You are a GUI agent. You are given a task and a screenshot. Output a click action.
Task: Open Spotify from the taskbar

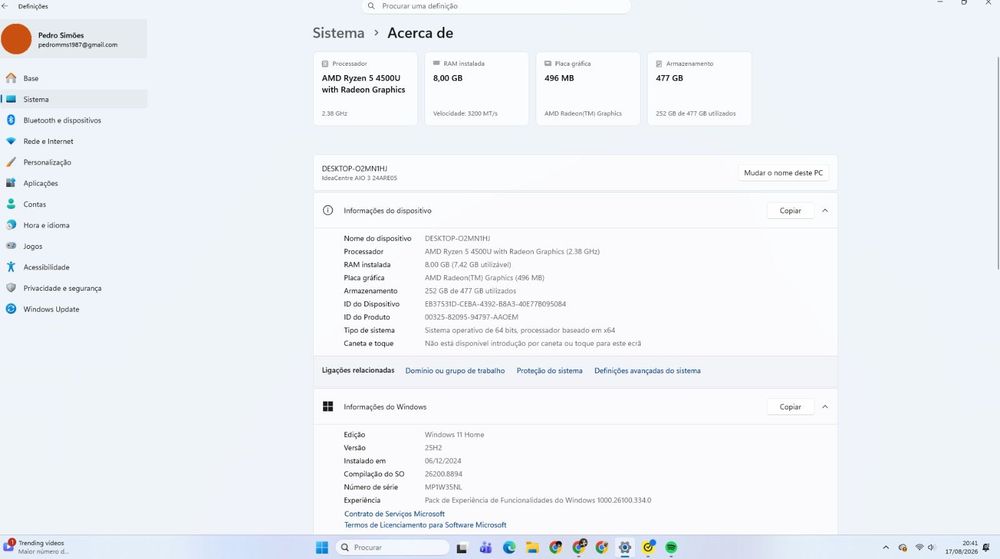click(x=672, y=548)
